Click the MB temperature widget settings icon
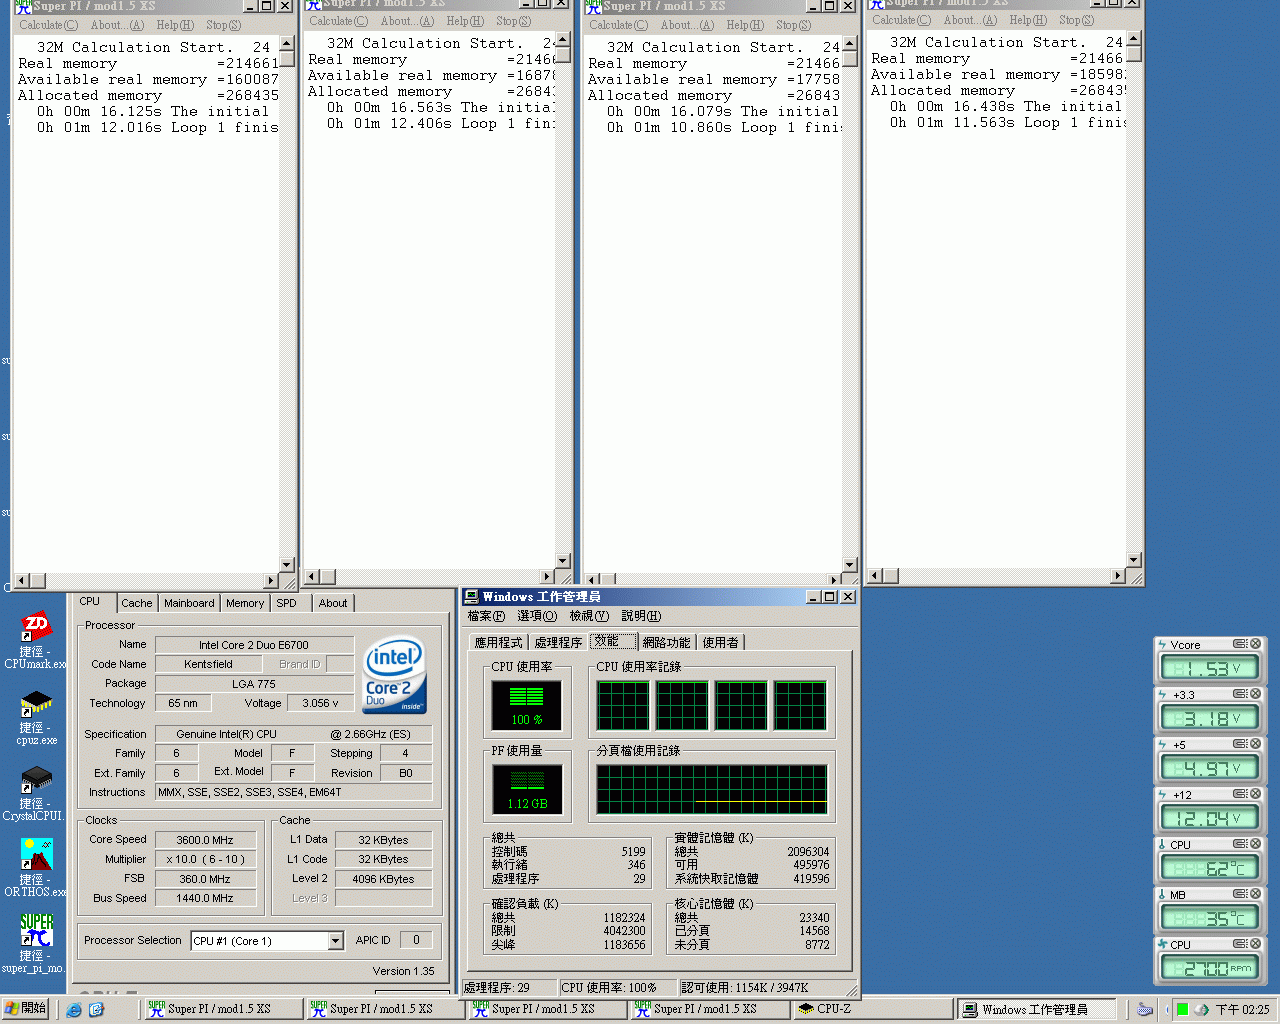1280x1024 pixels. tap(1239, 894)
